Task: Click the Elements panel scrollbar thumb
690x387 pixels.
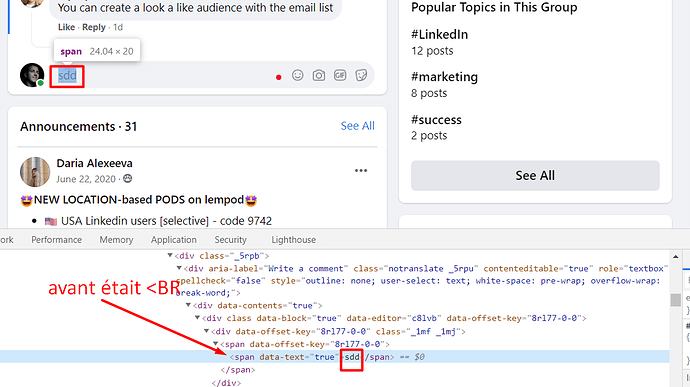Action: tap(675, 300)
